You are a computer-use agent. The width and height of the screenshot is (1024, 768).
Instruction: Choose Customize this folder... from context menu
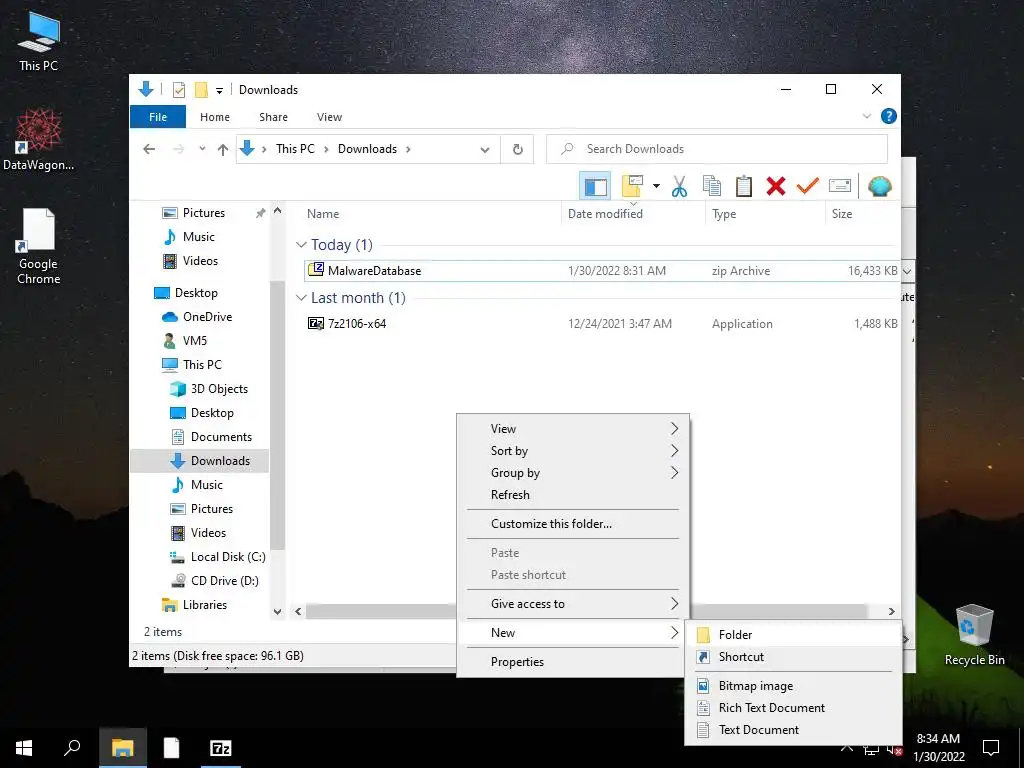pyautogui.click(x=573, y=524)
